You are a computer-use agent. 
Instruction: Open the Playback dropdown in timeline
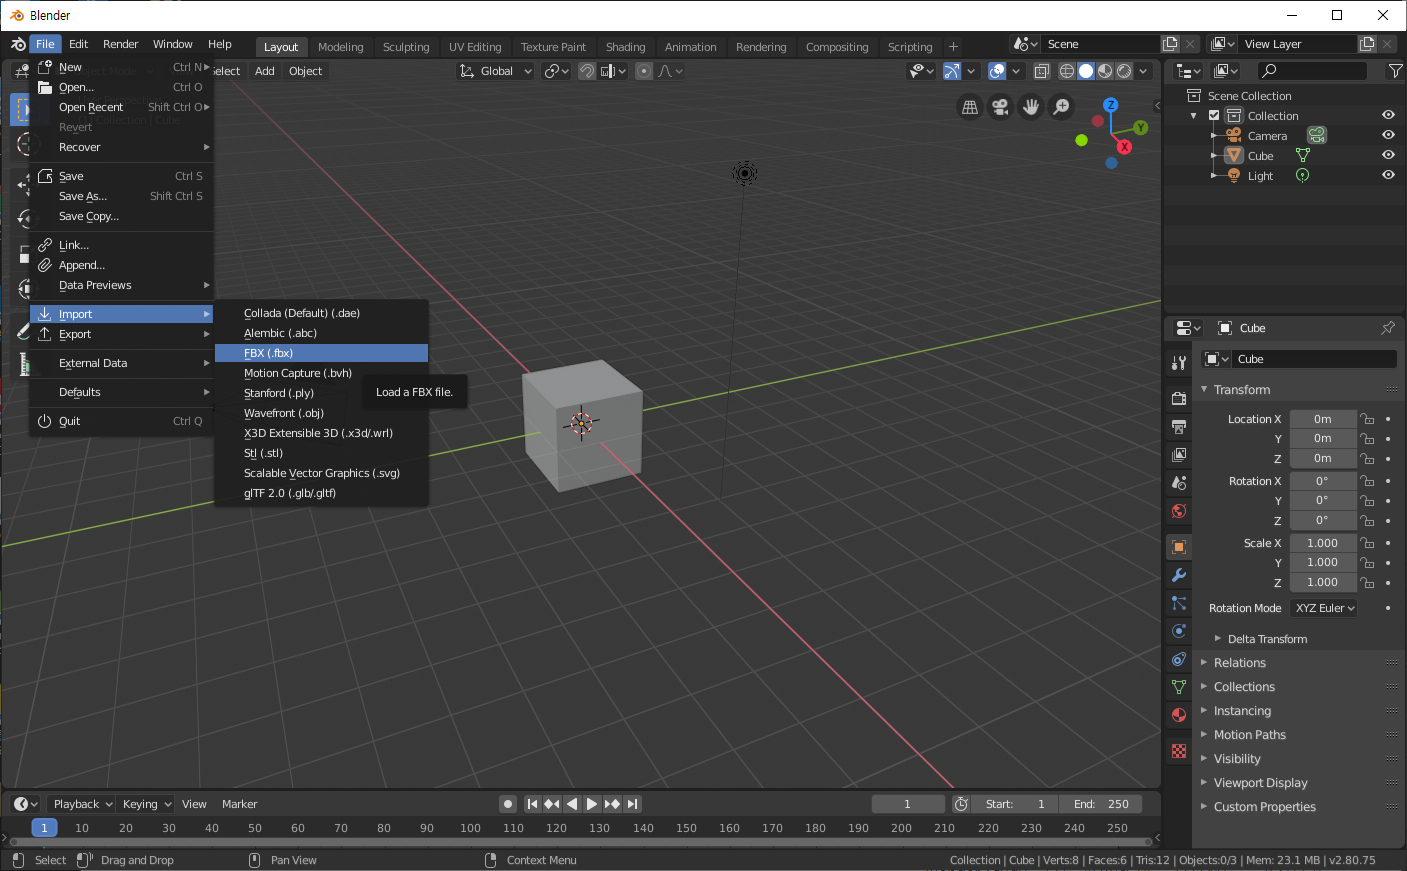82,804
